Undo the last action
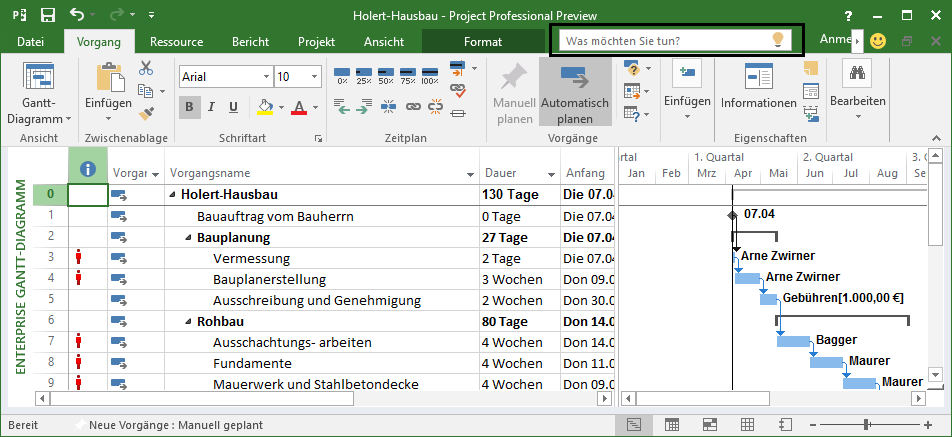The width and height of the screenshot is (952, 437). click(x=77, y=15)
